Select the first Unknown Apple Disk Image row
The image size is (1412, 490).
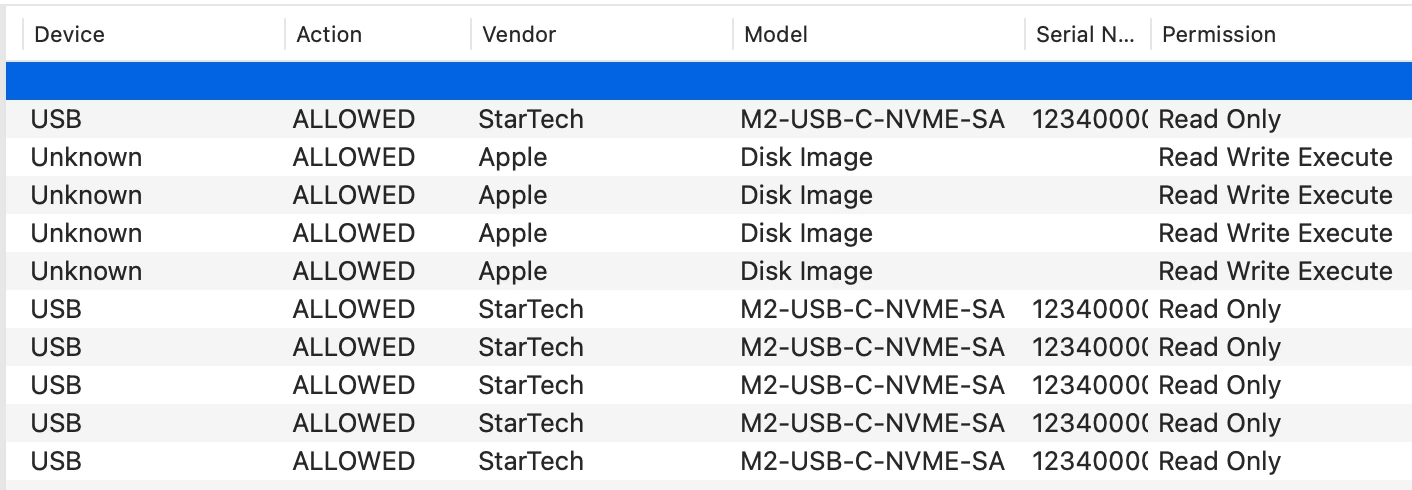pos(709,157)
